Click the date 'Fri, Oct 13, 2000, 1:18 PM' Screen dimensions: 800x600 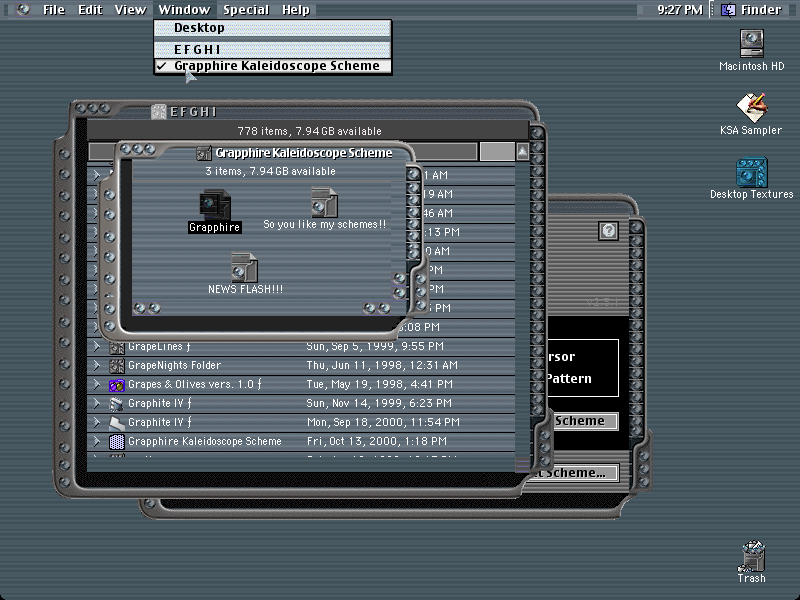(x=377, y=441)
